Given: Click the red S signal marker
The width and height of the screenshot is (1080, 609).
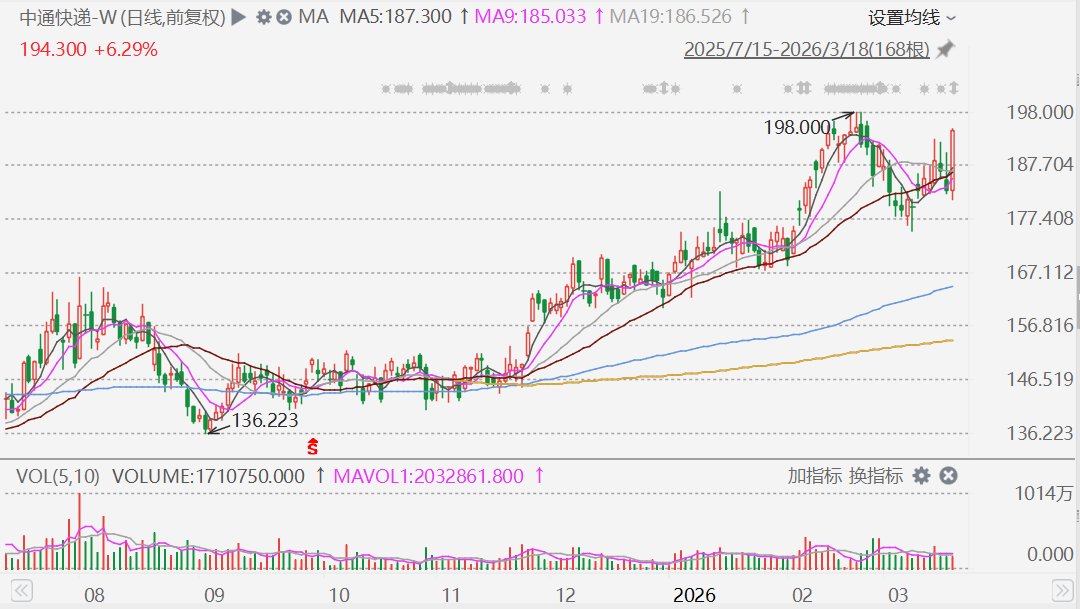Looking at the screenshot, I should 313,446.
